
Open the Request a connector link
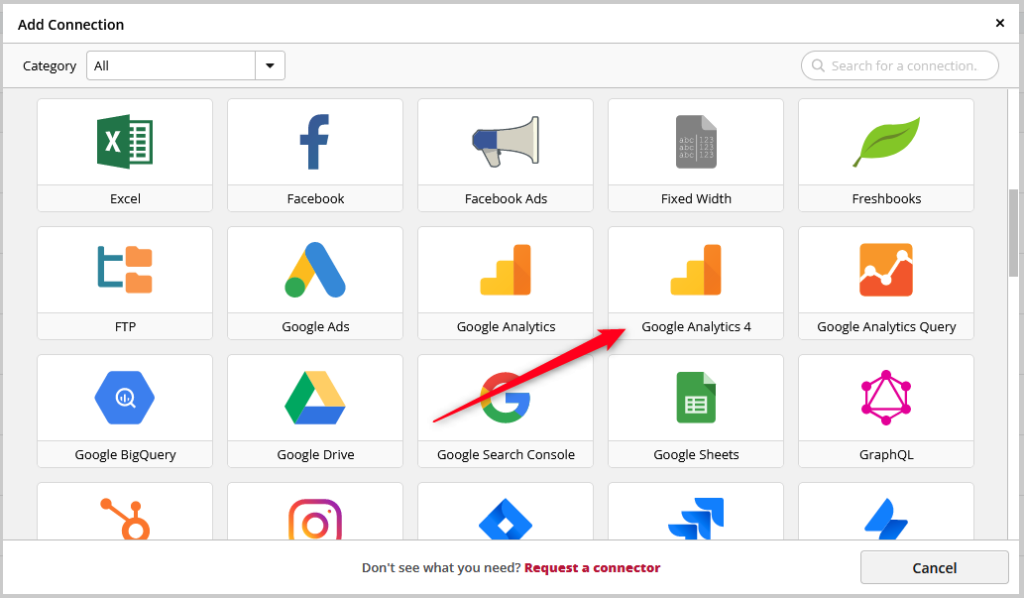click(592, 567)
